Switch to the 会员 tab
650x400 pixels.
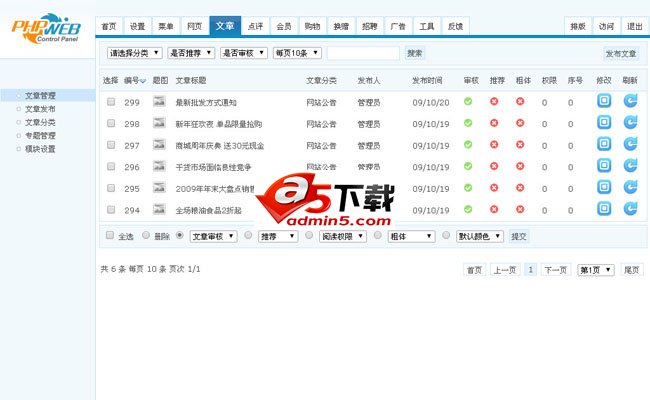(x=284, y=26)
